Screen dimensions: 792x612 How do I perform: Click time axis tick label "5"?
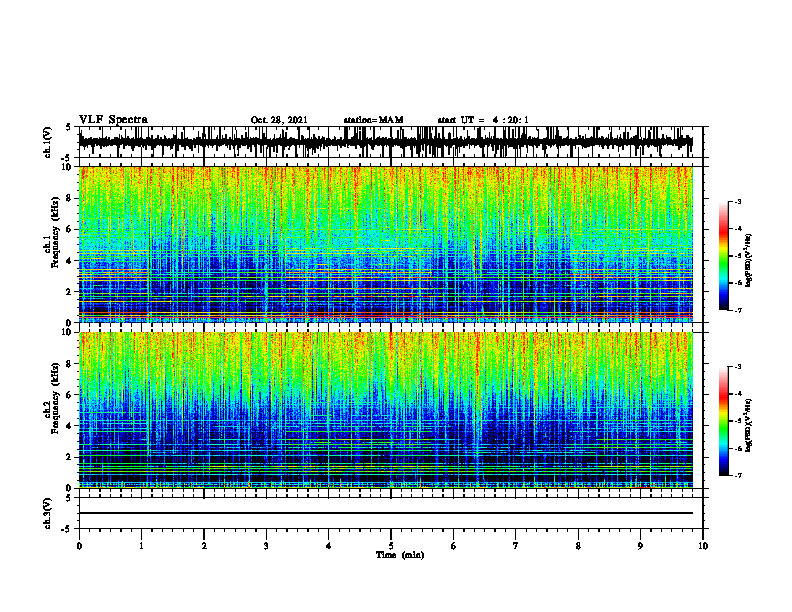tap(391, 546)
